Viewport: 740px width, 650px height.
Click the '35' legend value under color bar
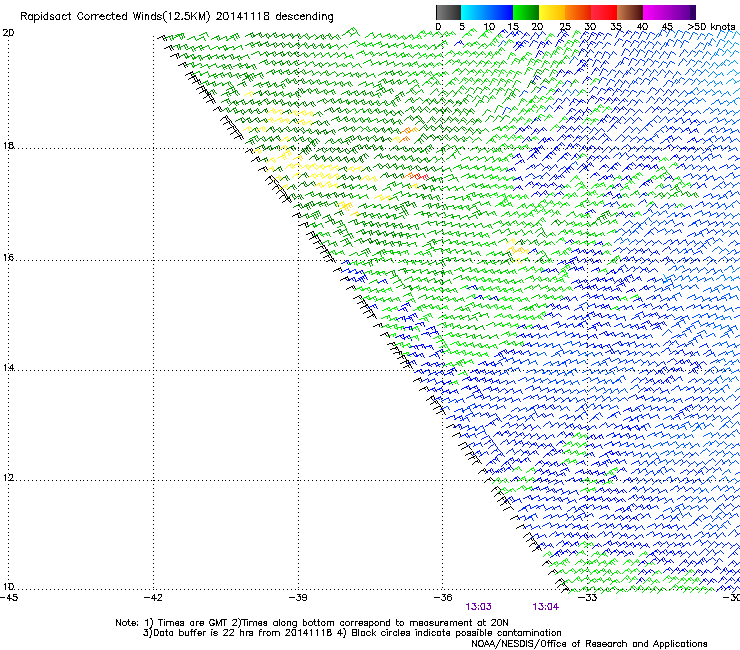pos(615,27)
